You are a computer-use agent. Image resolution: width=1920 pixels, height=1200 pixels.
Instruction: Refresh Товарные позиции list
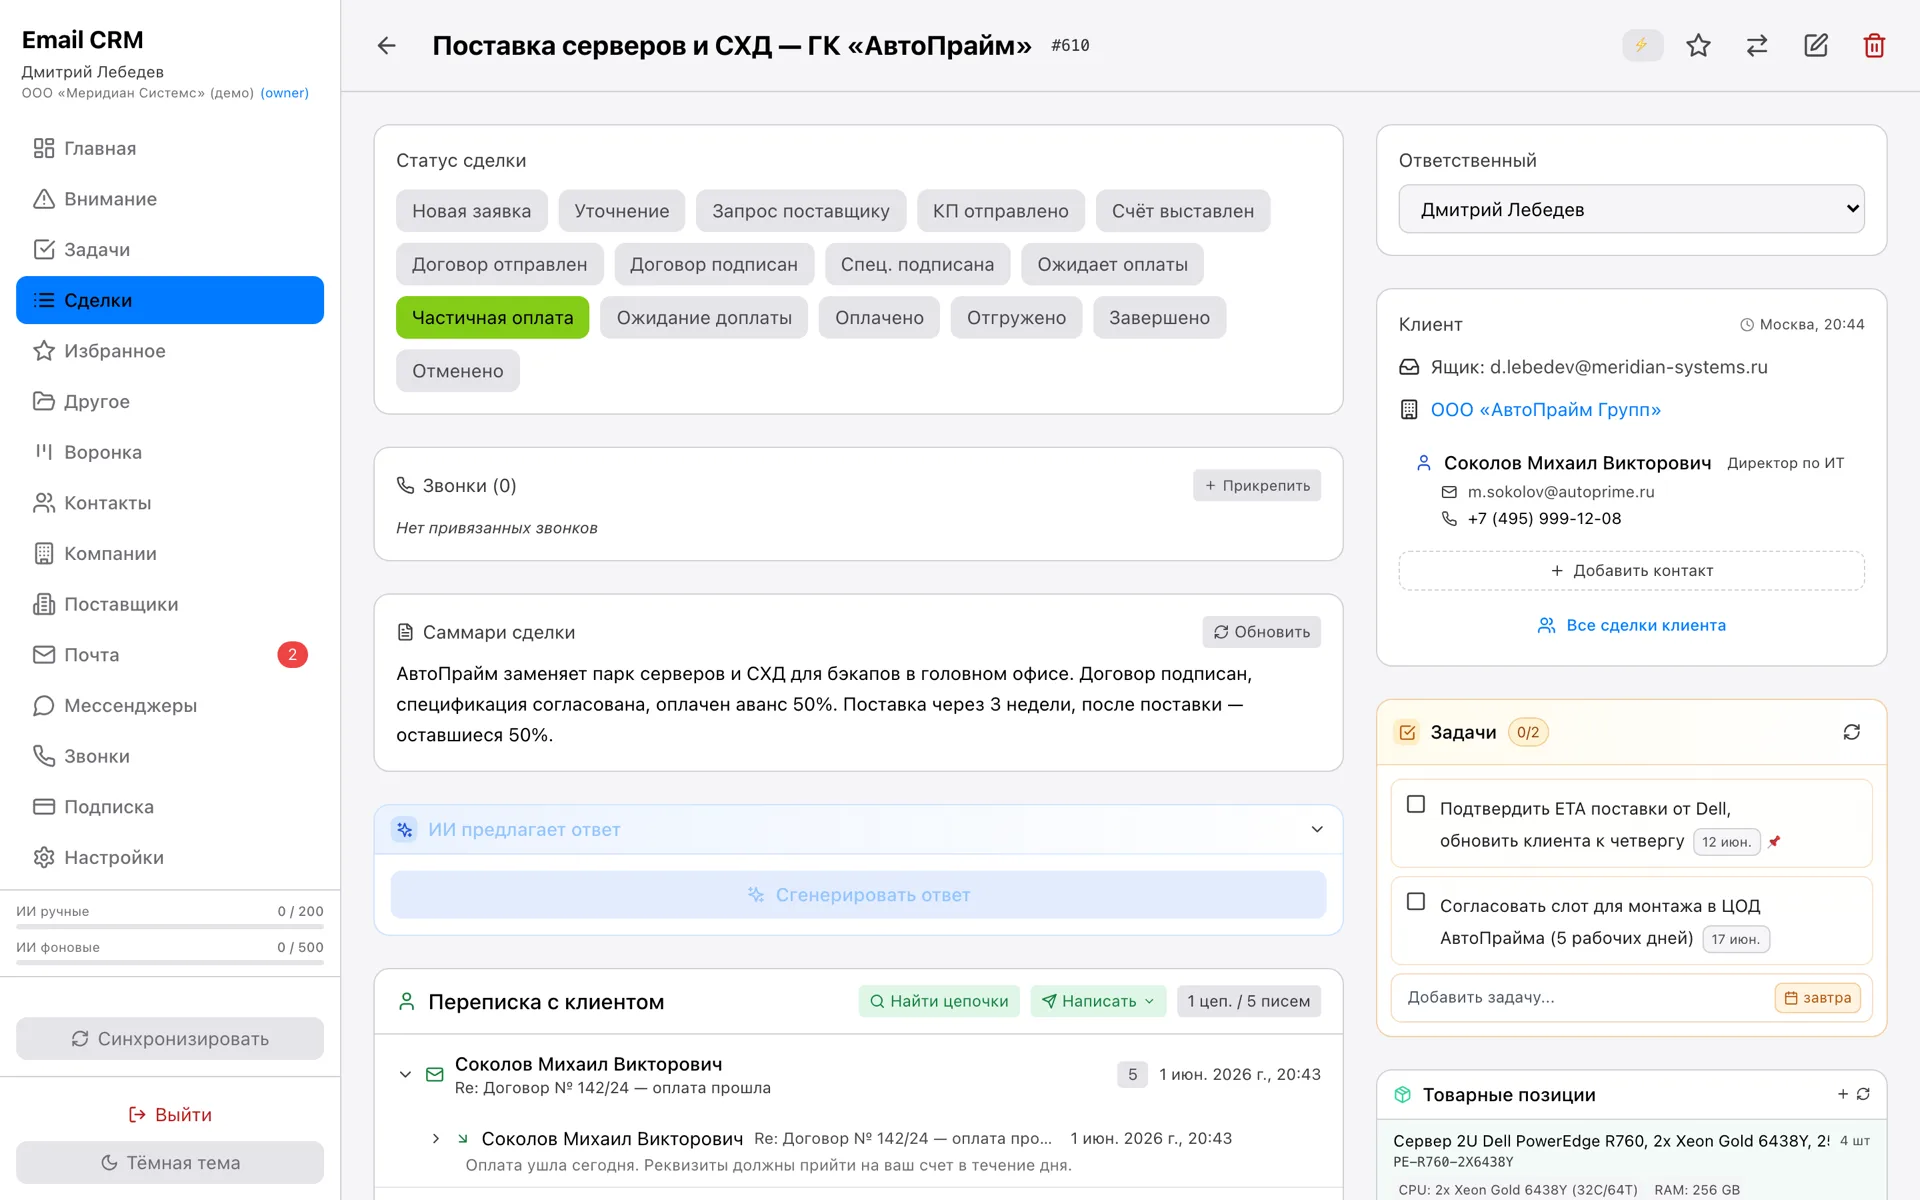1863,1094
